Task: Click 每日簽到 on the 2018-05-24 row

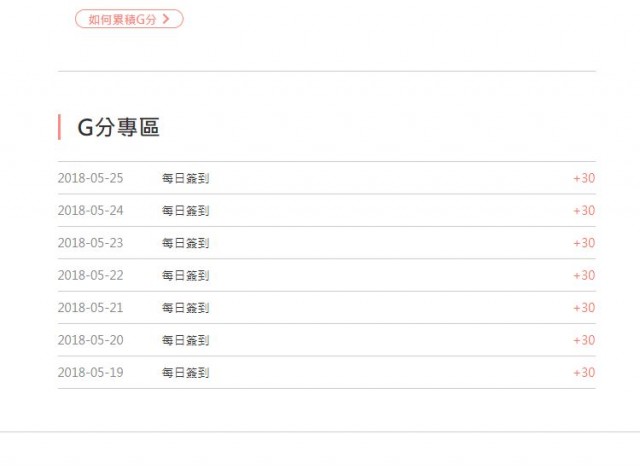Action: click(185, 210)
